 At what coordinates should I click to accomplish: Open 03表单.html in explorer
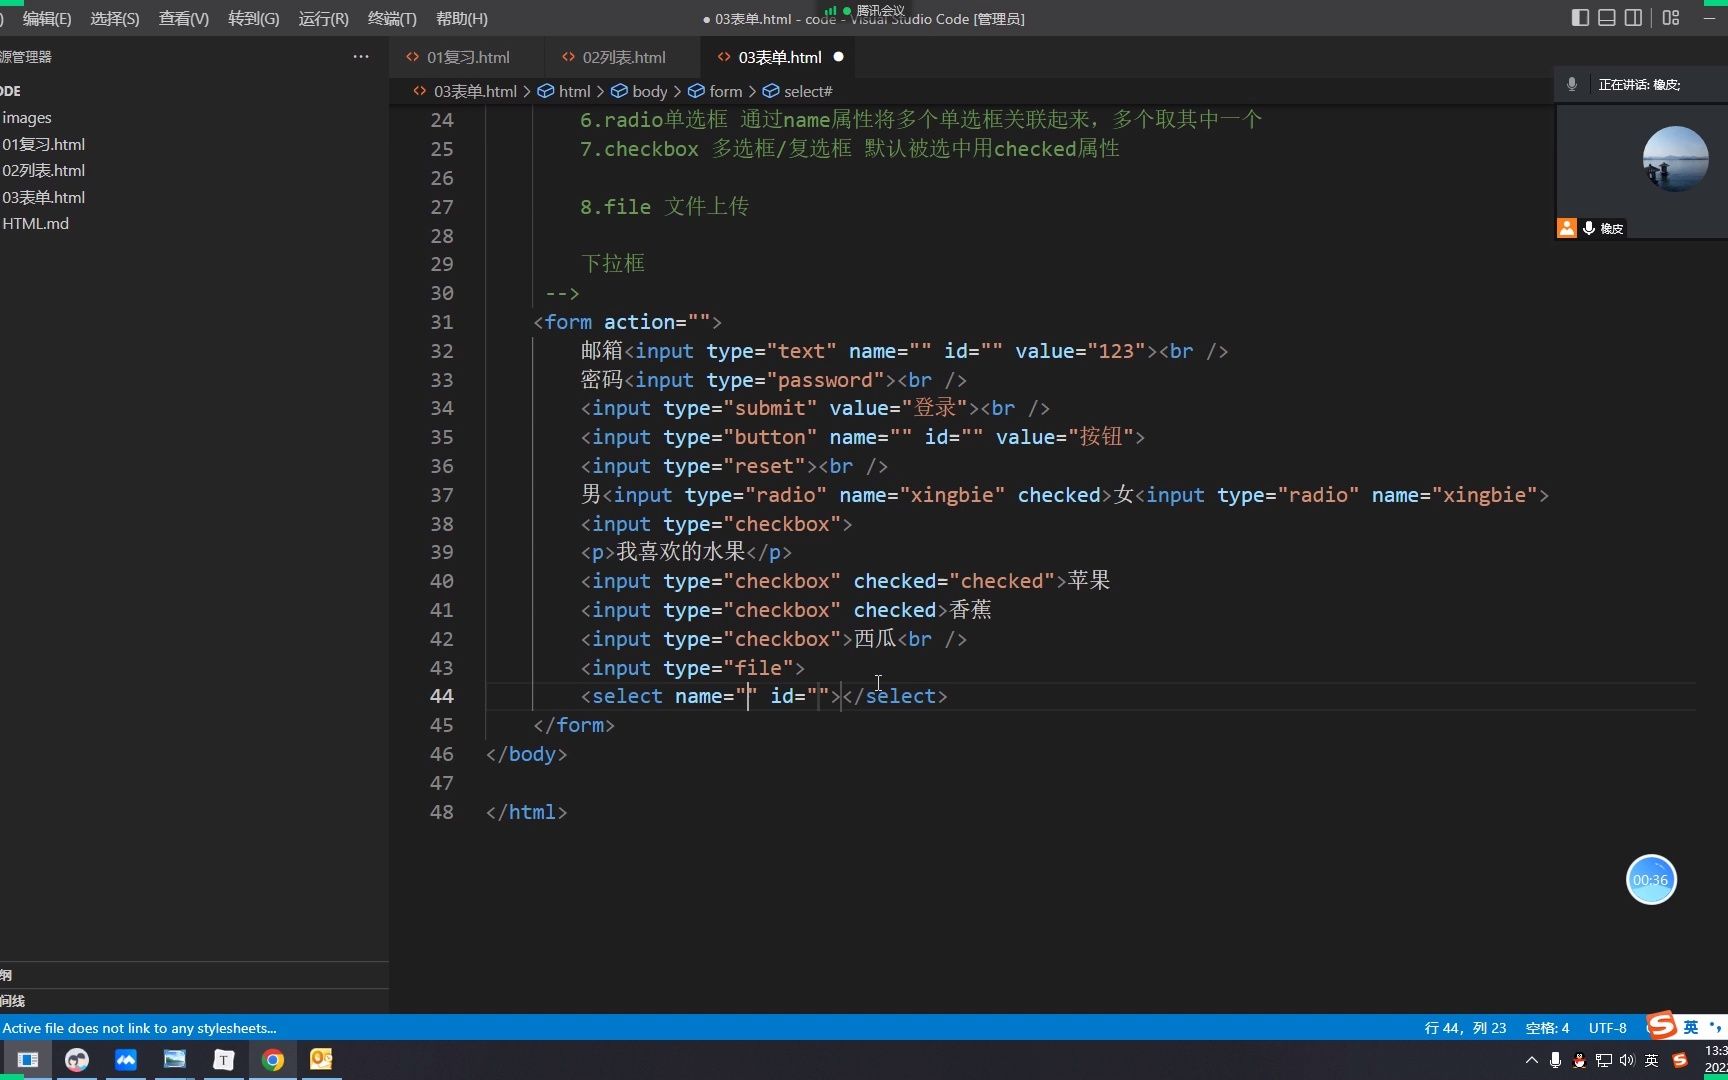pyautogui.click(x=194, y=197)
